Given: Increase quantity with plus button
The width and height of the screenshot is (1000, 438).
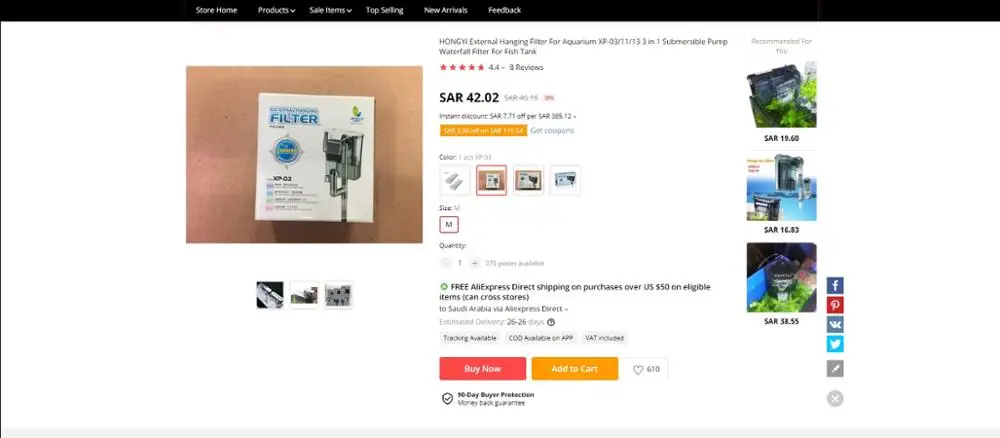Looking at the screenshot, I should pos(474,263).
